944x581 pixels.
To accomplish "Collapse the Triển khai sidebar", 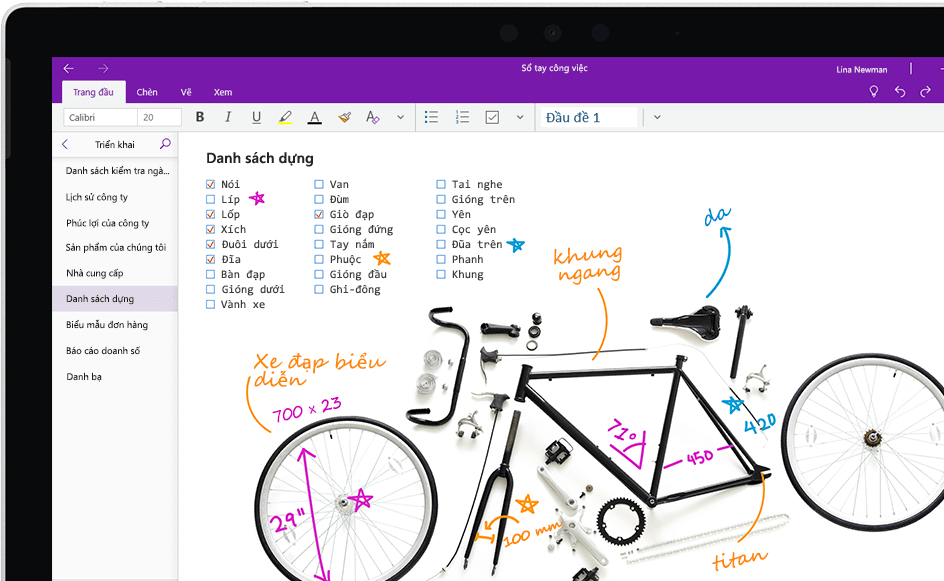I will coord(65,143).
